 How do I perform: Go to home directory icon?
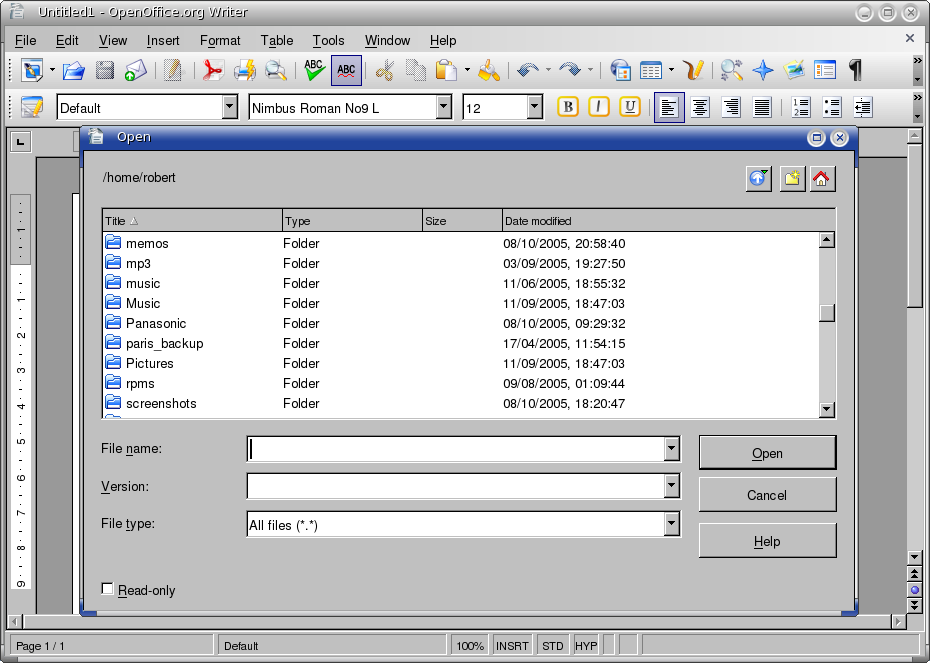tap(821, 178)
